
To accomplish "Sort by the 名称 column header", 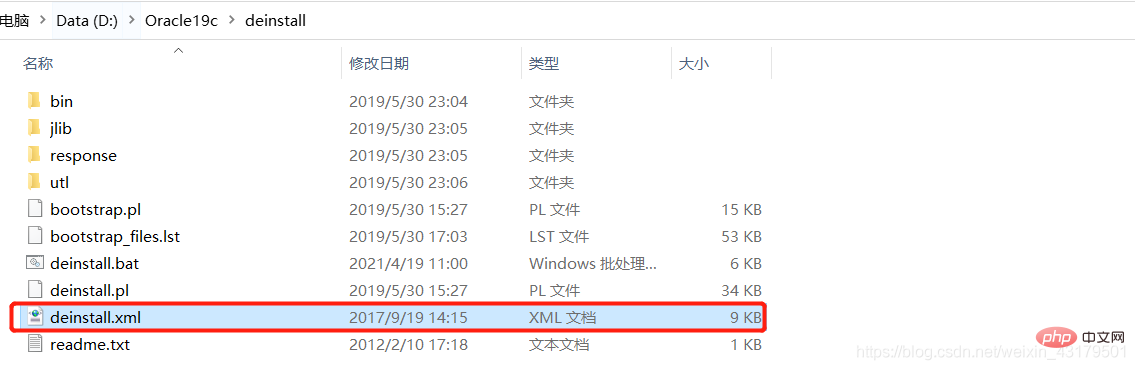I will click(x=38, y=64).
